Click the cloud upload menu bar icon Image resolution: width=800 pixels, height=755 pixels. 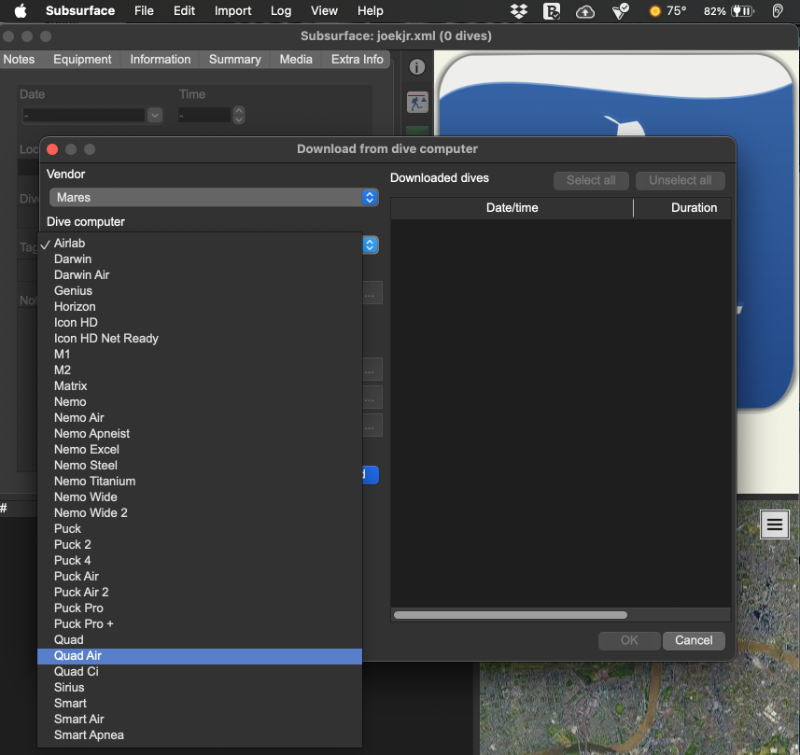click(x=585, y=11)
